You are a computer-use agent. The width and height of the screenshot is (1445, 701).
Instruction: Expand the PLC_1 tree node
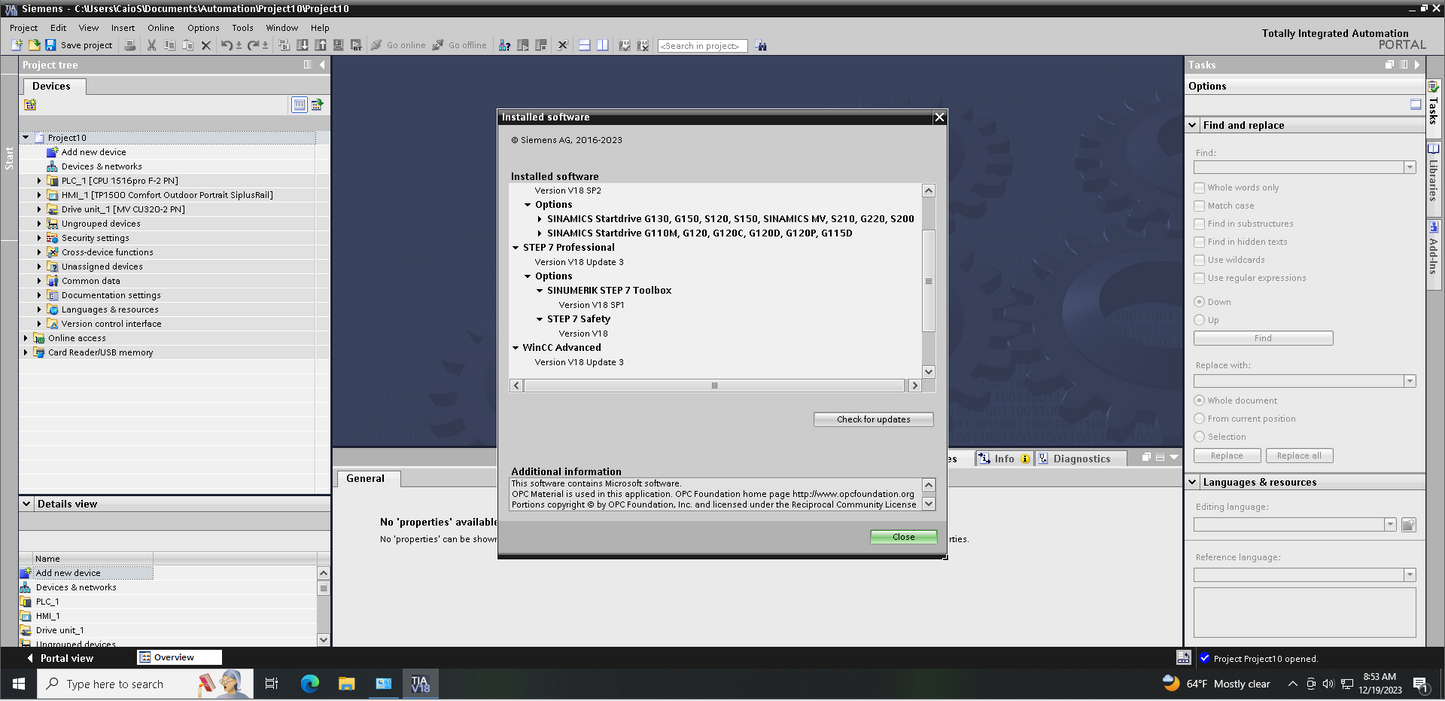tap(39, 181)
